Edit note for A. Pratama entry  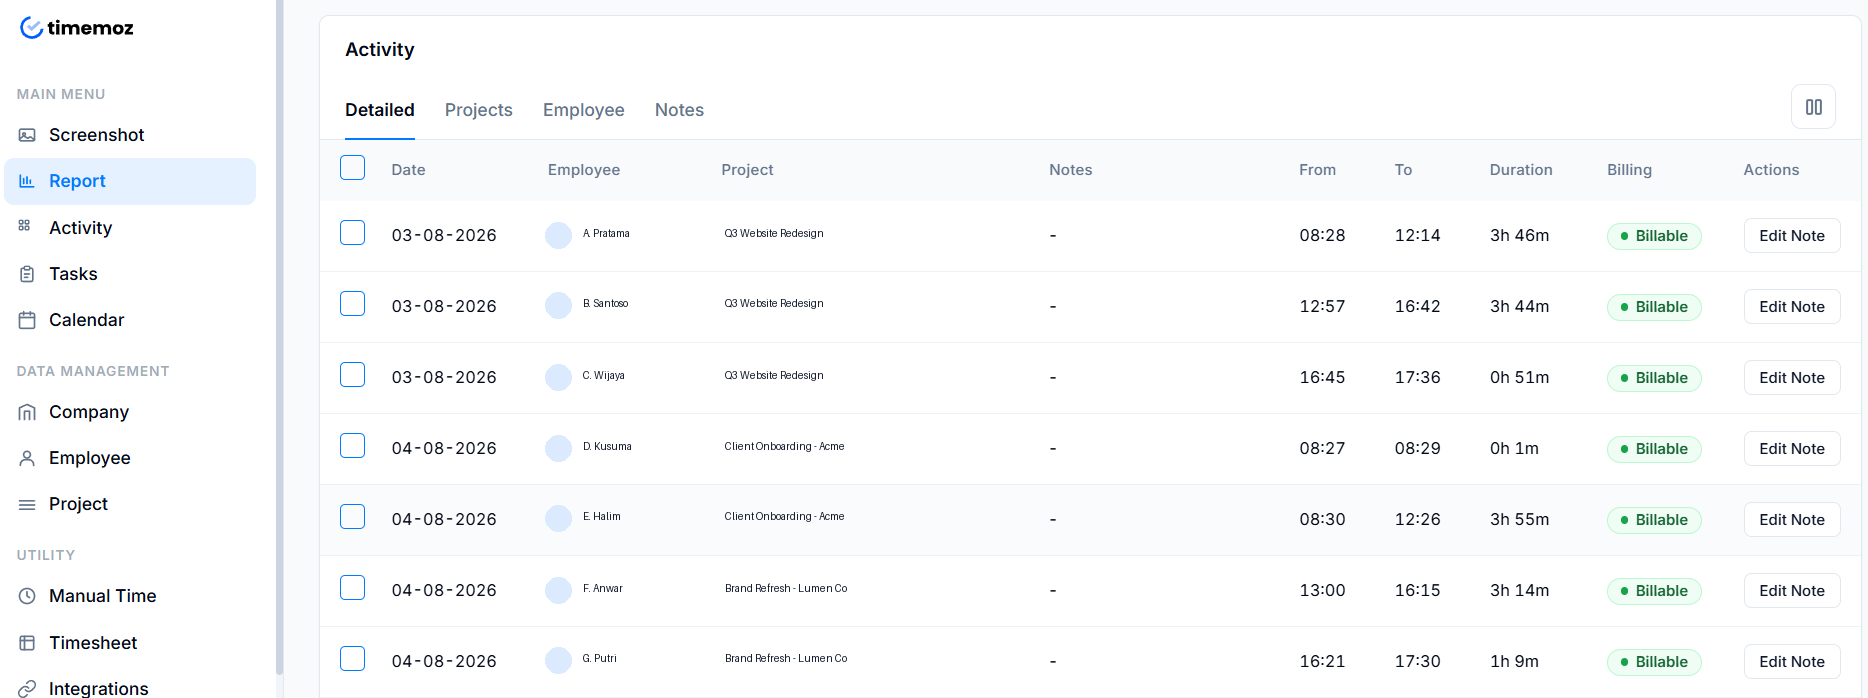(x=1792, y=236)
